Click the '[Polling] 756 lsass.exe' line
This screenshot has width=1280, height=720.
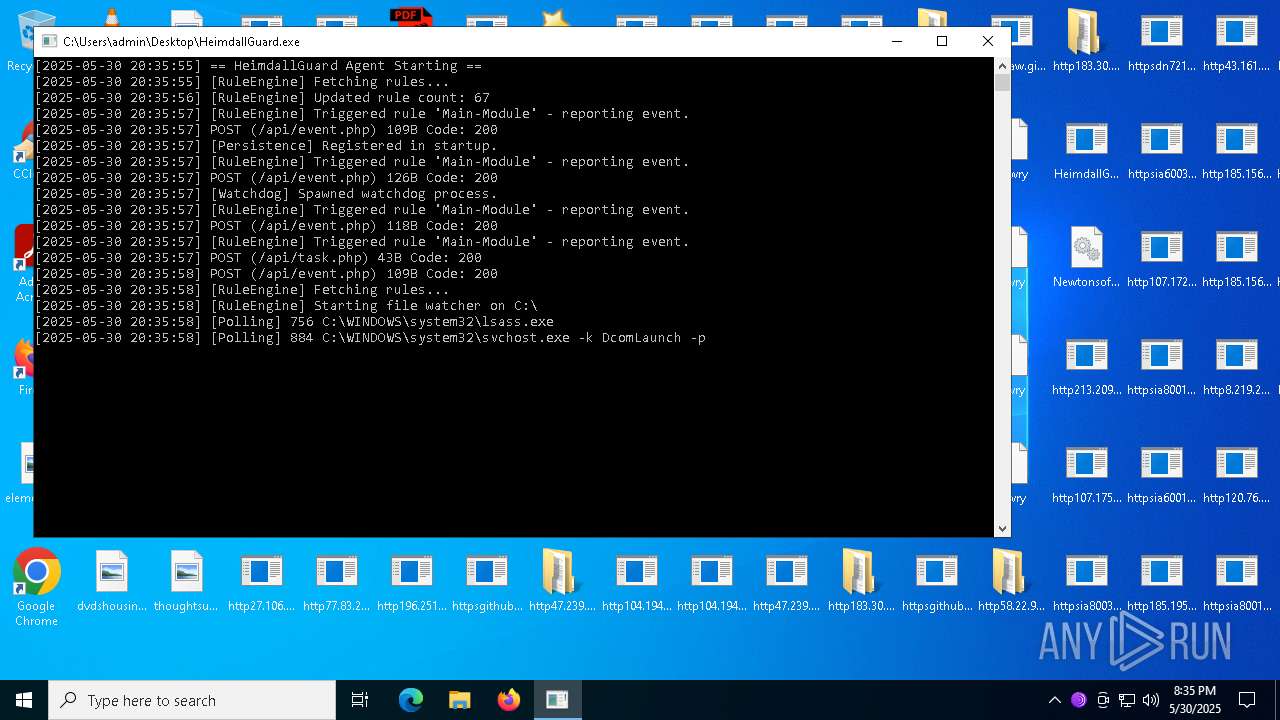[294, 322]
